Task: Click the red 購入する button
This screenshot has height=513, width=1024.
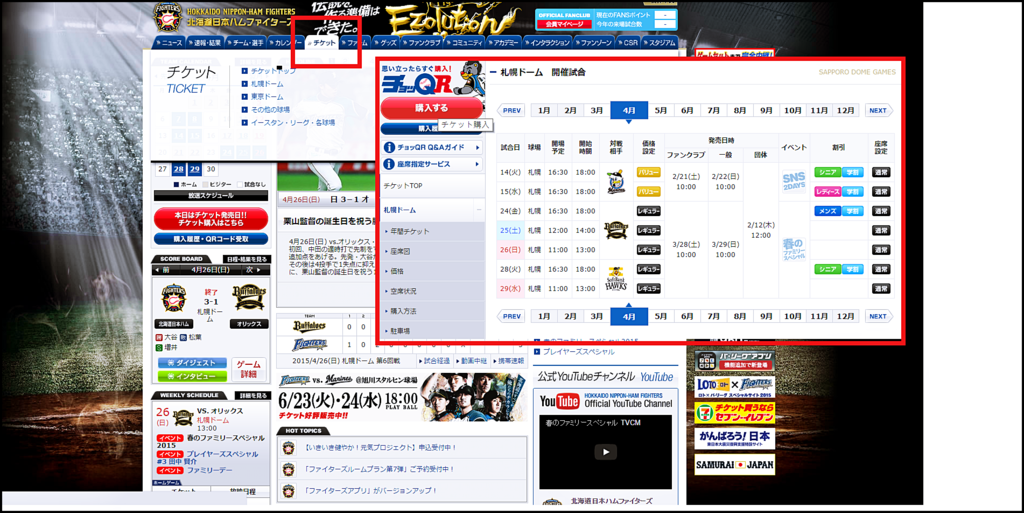Action: coord(432,108)
